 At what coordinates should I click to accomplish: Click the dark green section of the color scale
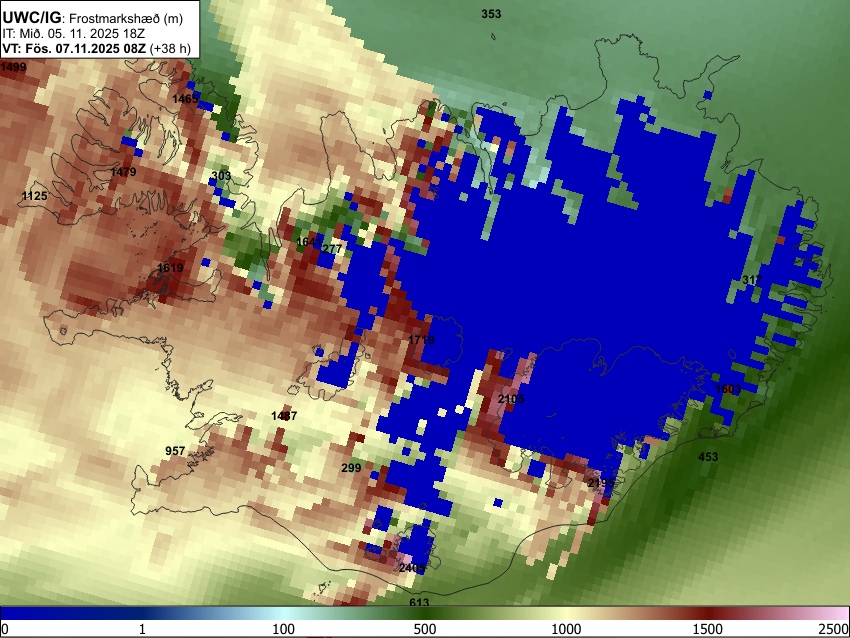pyautogui.click(x=425, y=613)
